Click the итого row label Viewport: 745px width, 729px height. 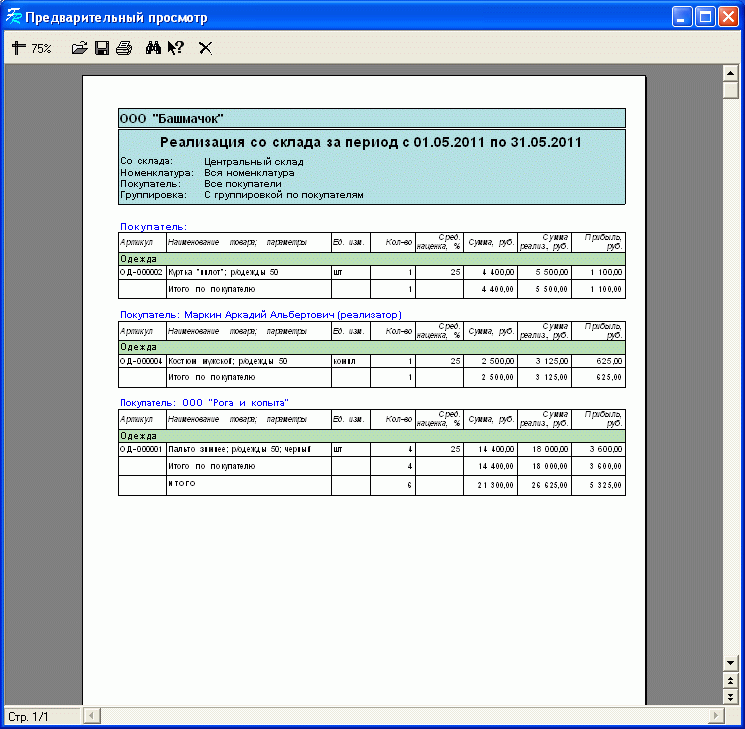click(181, 483)
